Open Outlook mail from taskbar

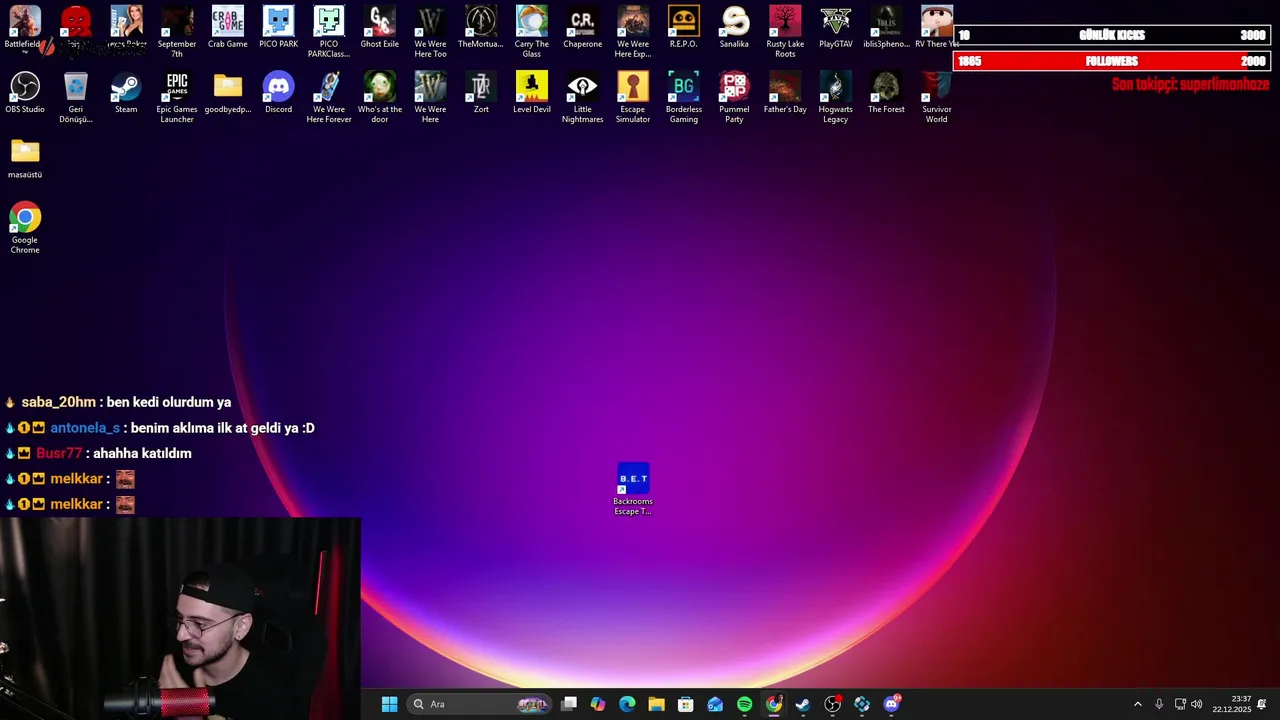click(715, 704)
